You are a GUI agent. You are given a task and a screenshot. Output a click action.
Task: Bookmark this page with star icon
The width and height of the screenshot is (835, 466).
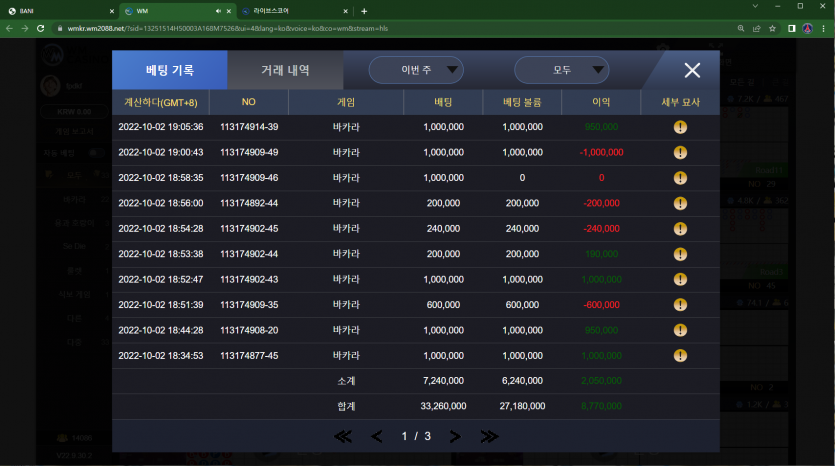tap(772, 29)
